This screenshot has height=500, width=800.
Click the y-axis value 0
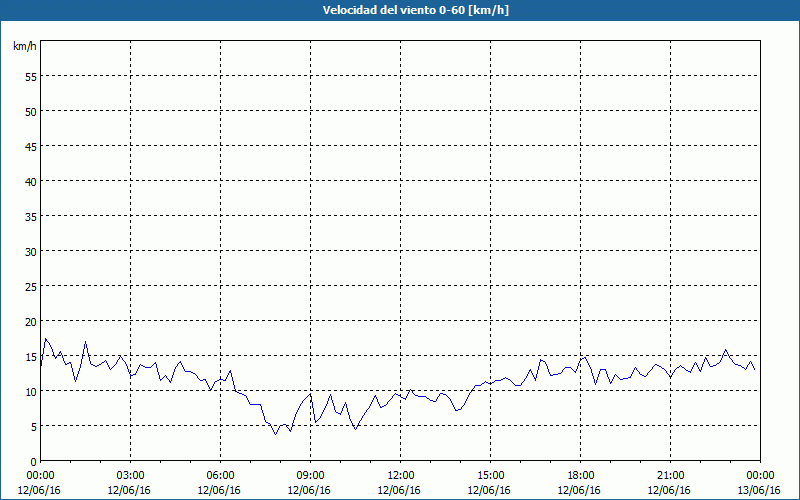pyautogui.click(x=34, y=462)
